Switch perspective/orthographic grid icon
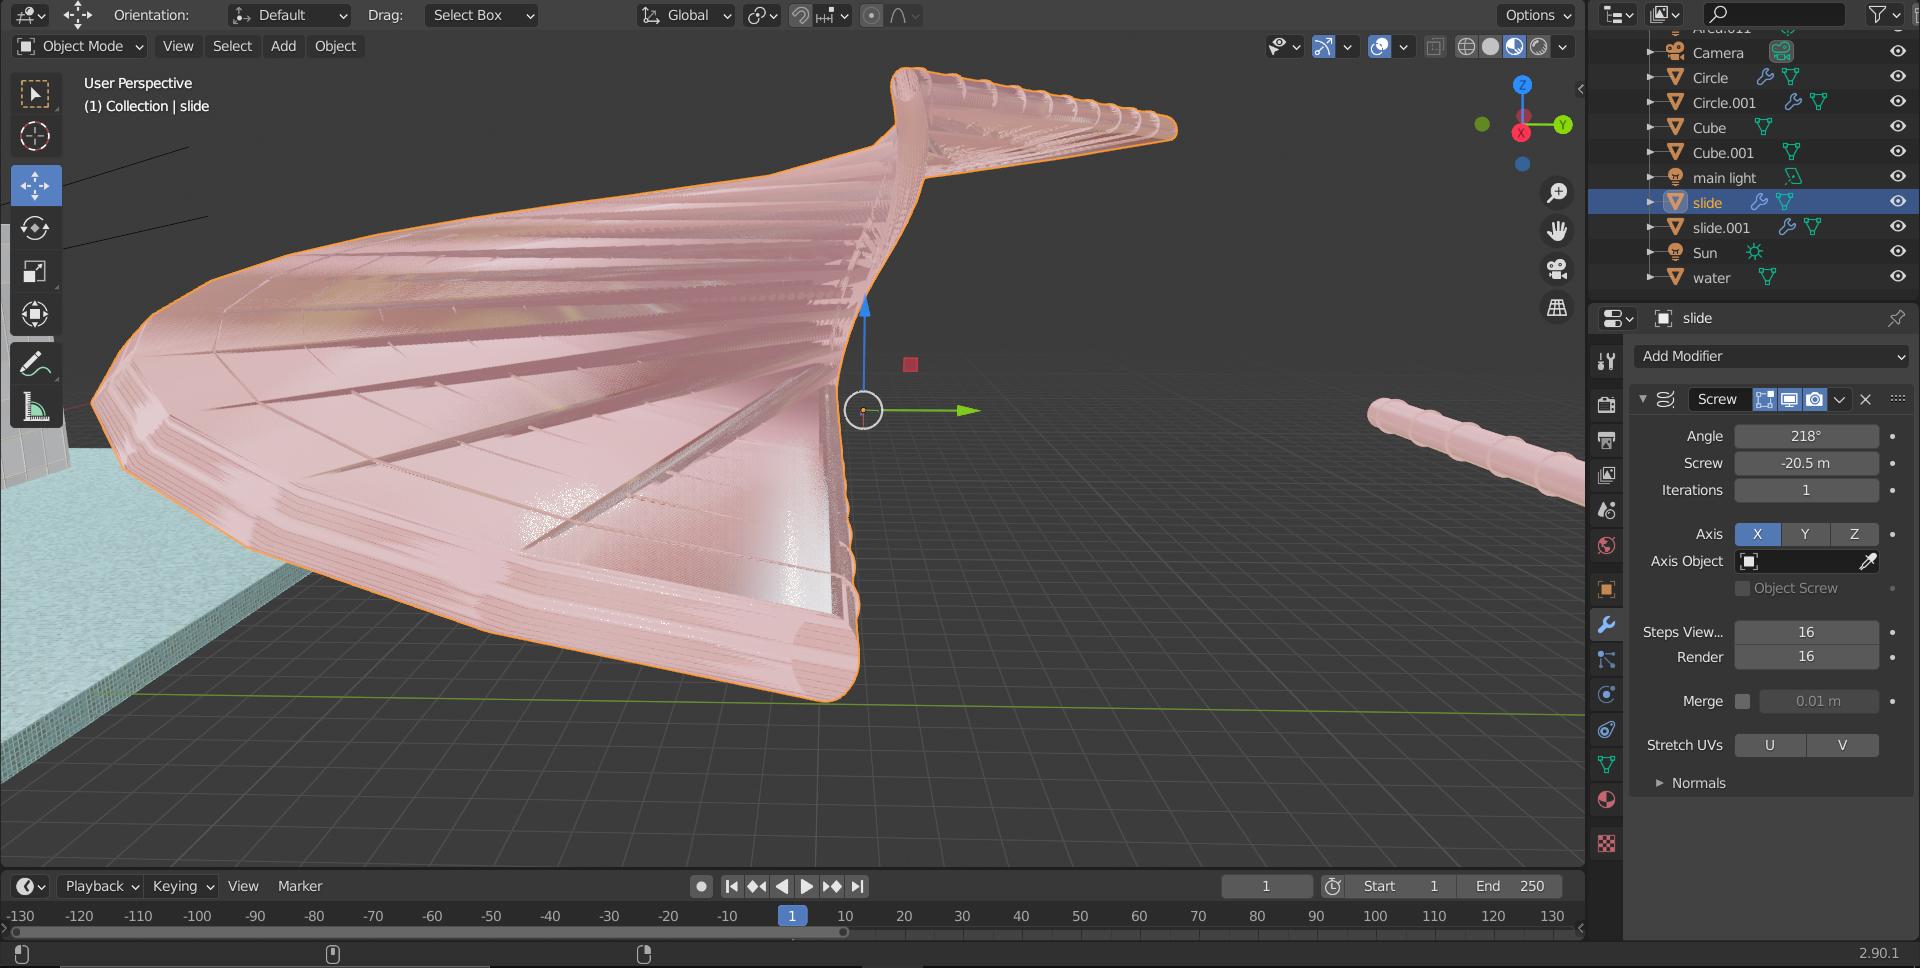This screenshot has width=1920, height=968. coord(1557,308)
